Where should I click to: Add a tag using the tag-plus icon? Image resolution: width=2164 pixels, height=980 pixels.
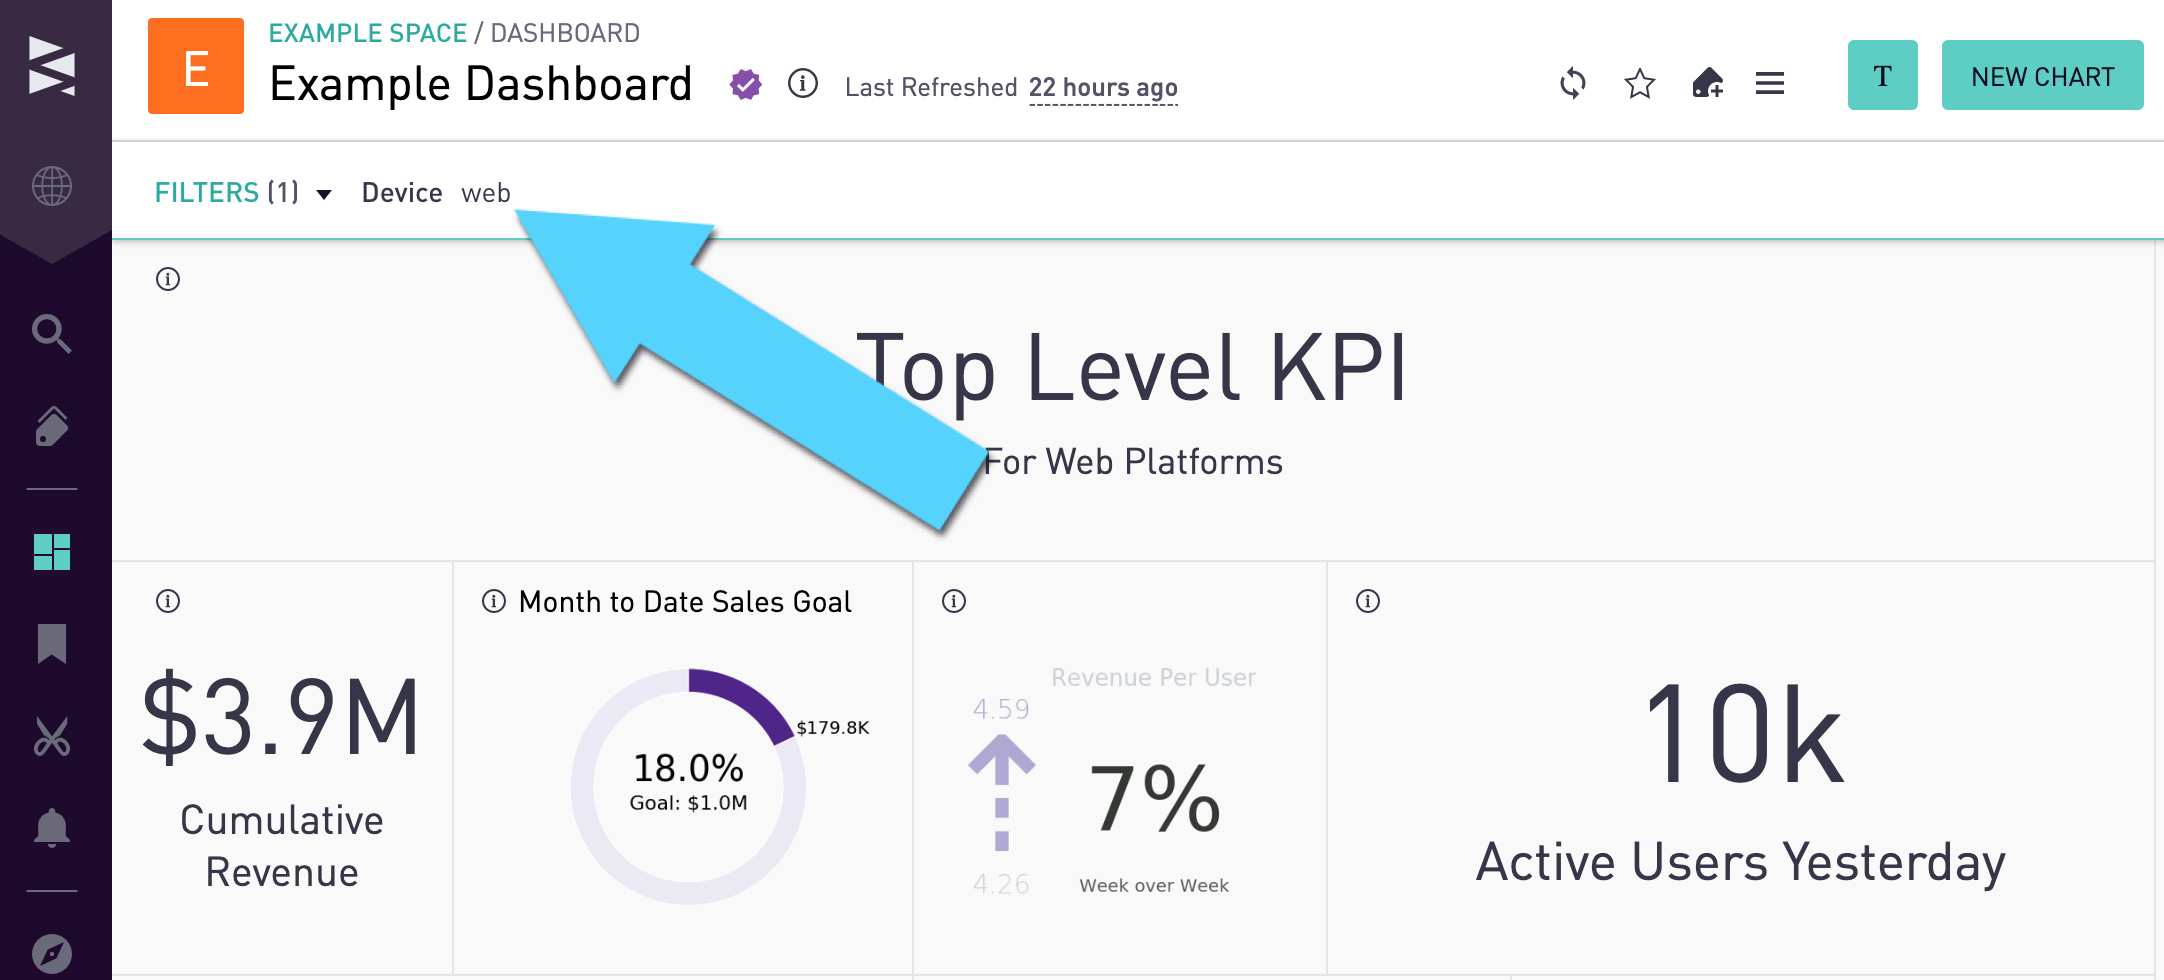1706,84
